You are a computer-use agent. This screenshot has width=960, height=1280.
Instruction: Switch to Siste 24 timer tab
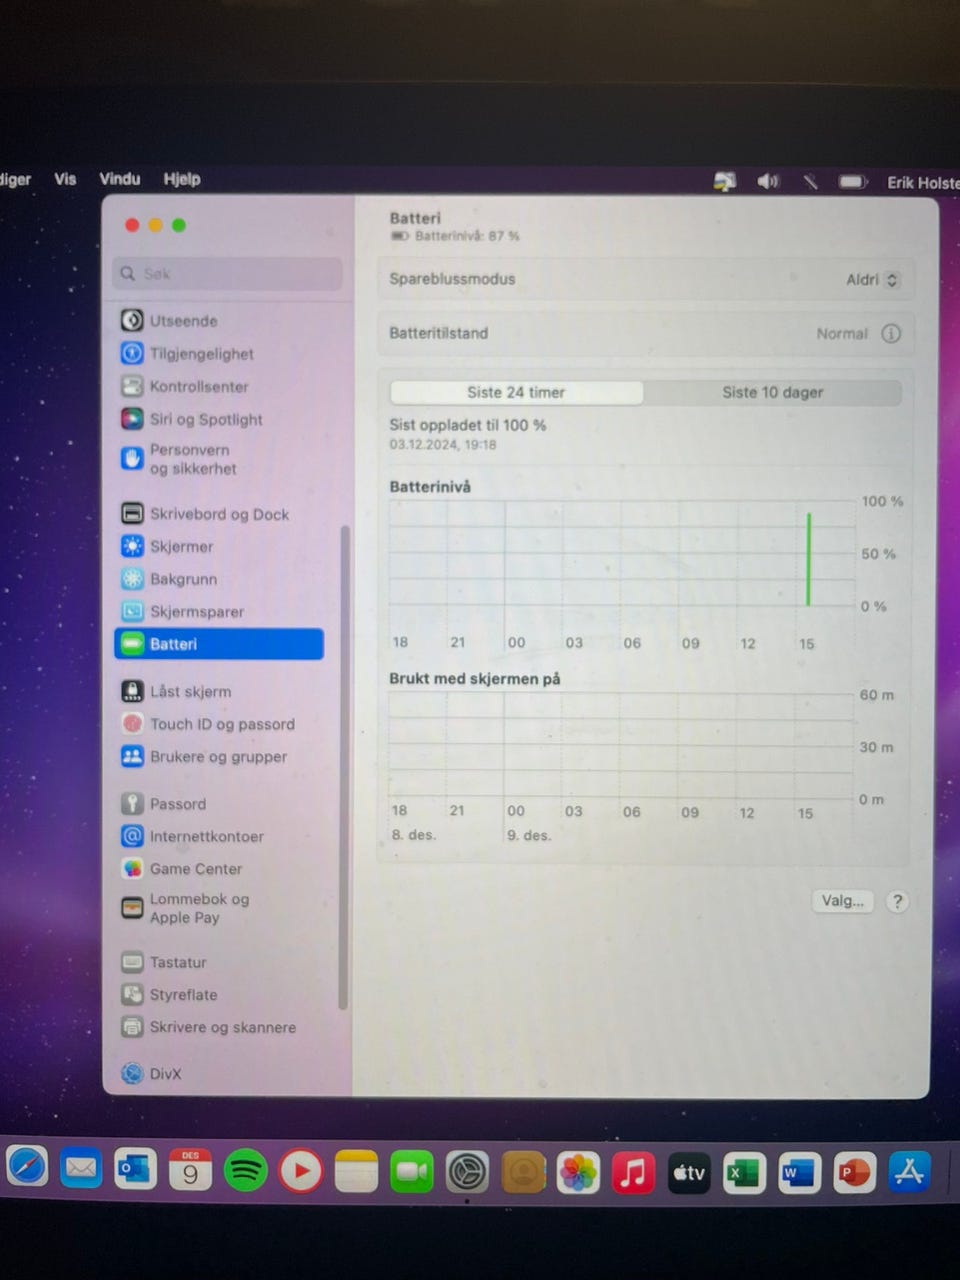pos(516,392)
